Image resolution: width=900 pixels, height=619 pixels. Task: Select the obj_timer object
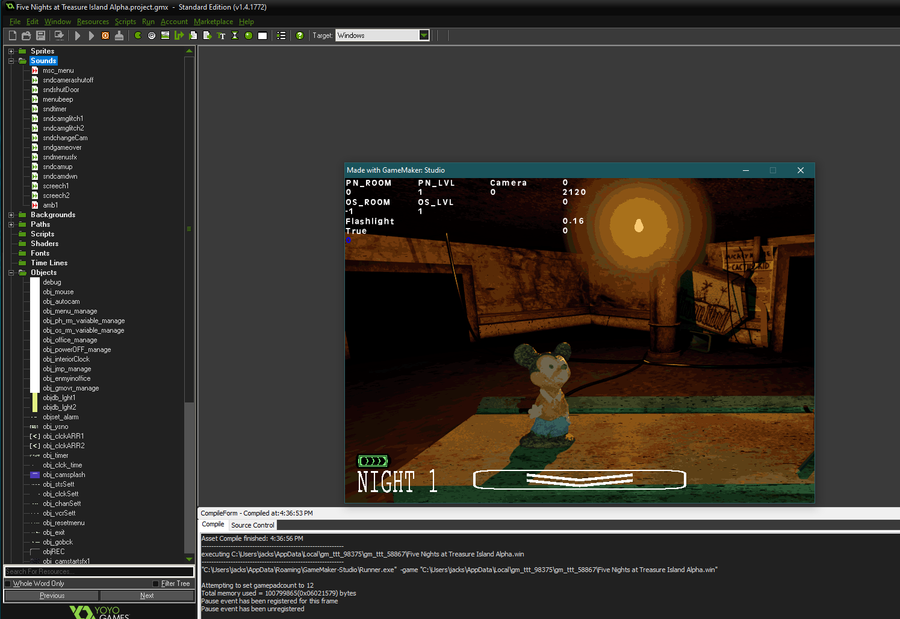[55, 455]
